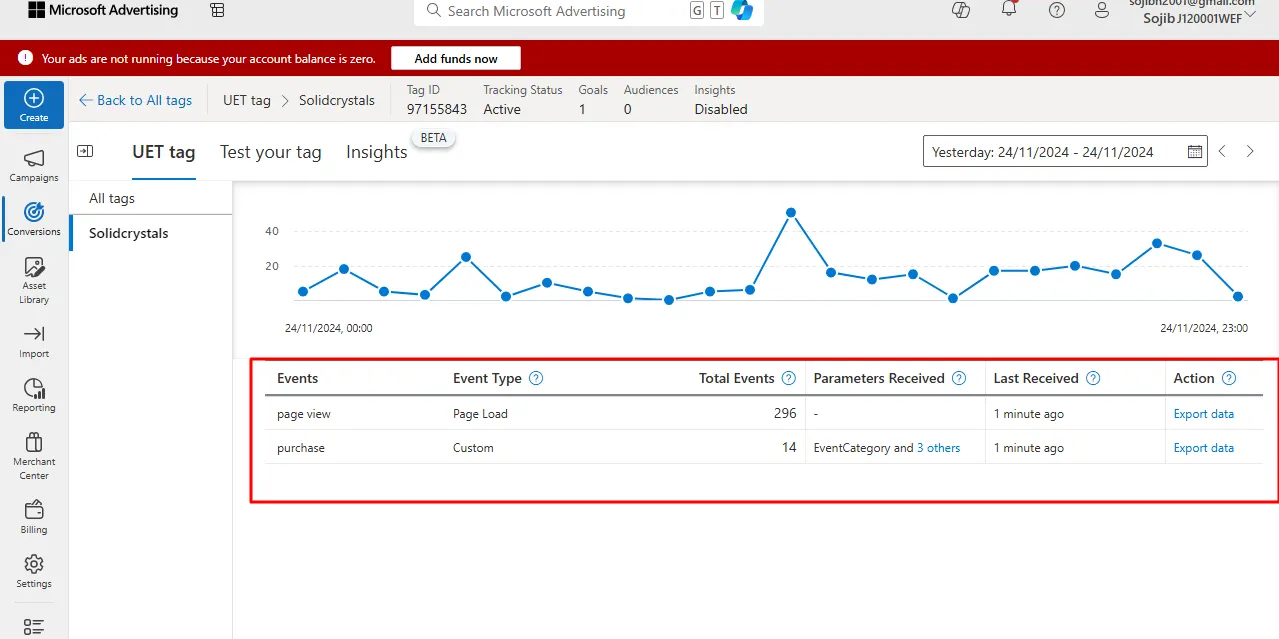
Task: Expand the account dropdown chevron
Action: (x=1250, y=14)
